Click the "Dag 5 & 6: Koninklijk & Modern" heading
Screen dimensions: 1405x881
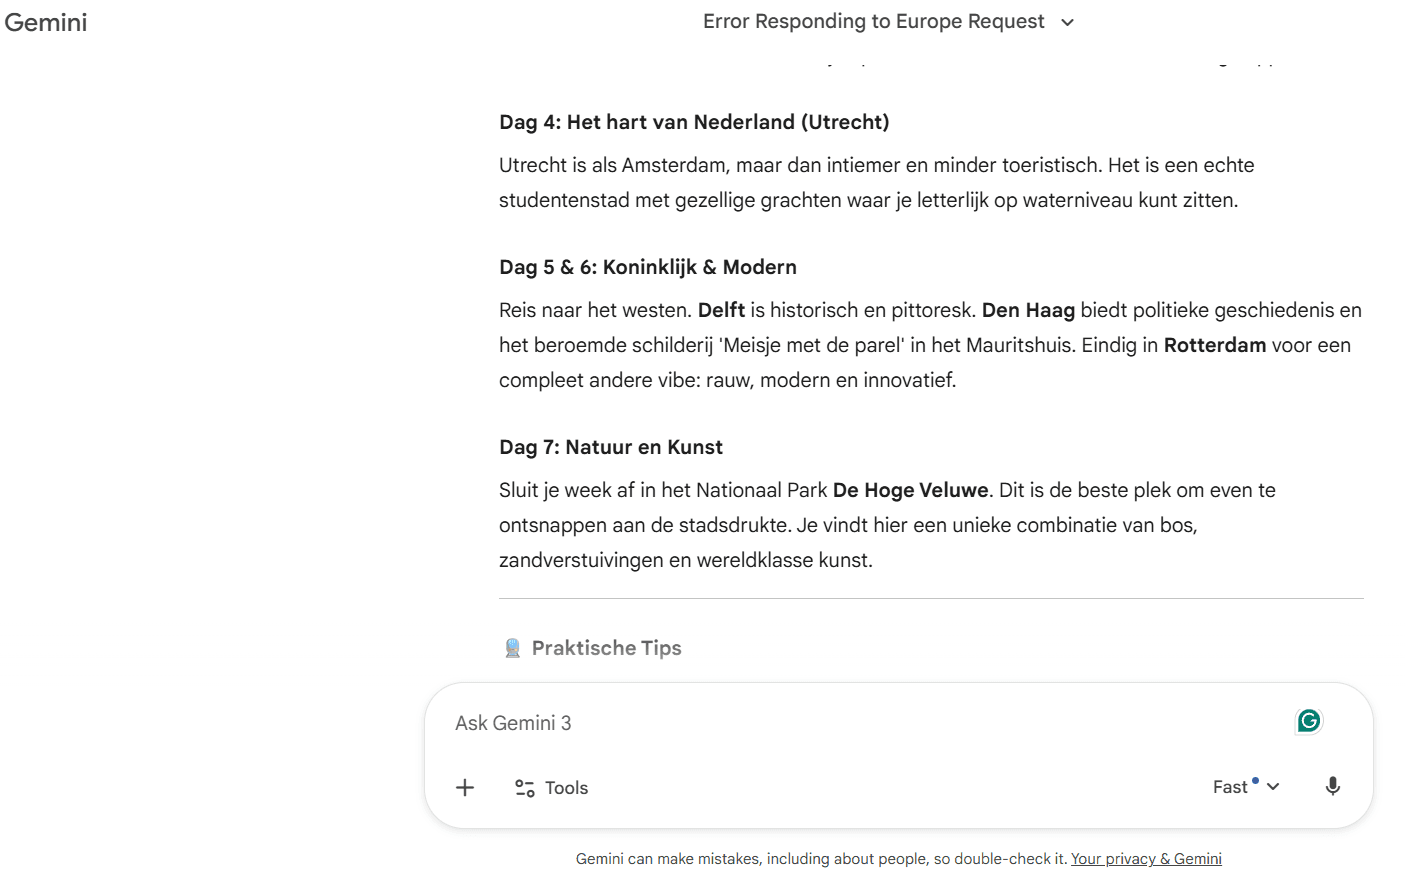[x=648, y=267]
